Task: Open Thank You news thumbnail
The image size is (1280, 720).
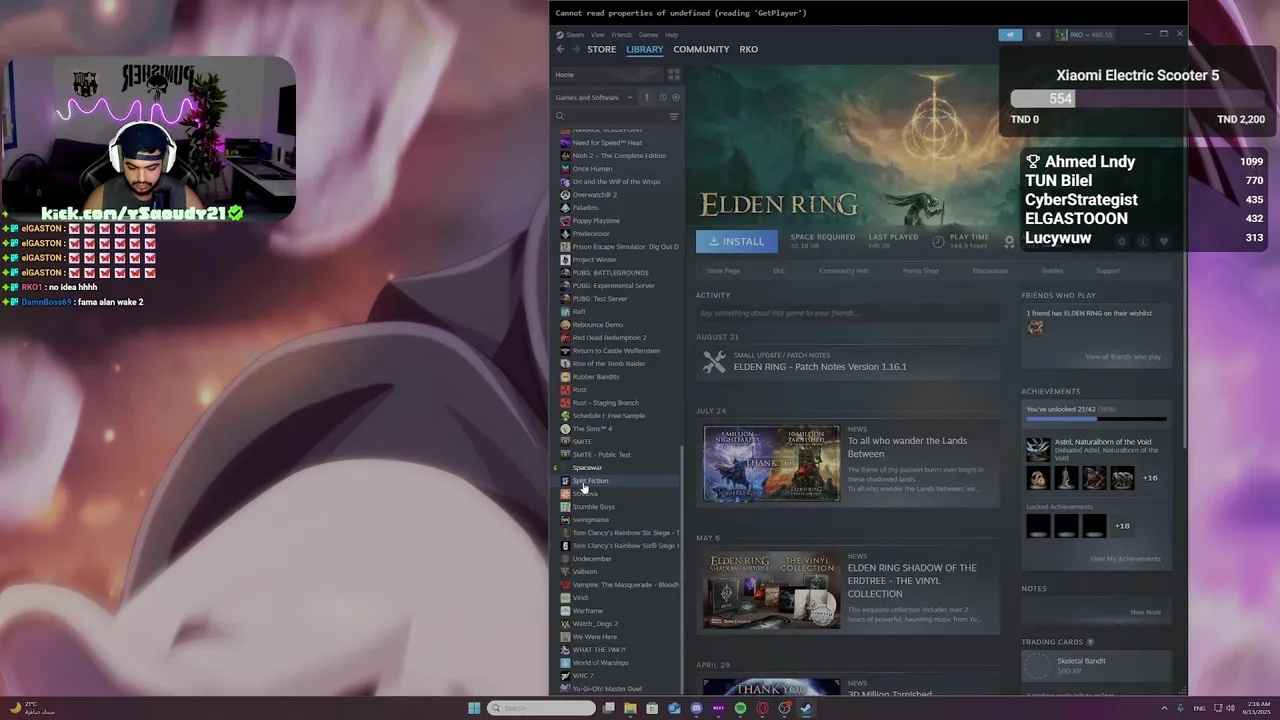Action: (x=772, y=464)
